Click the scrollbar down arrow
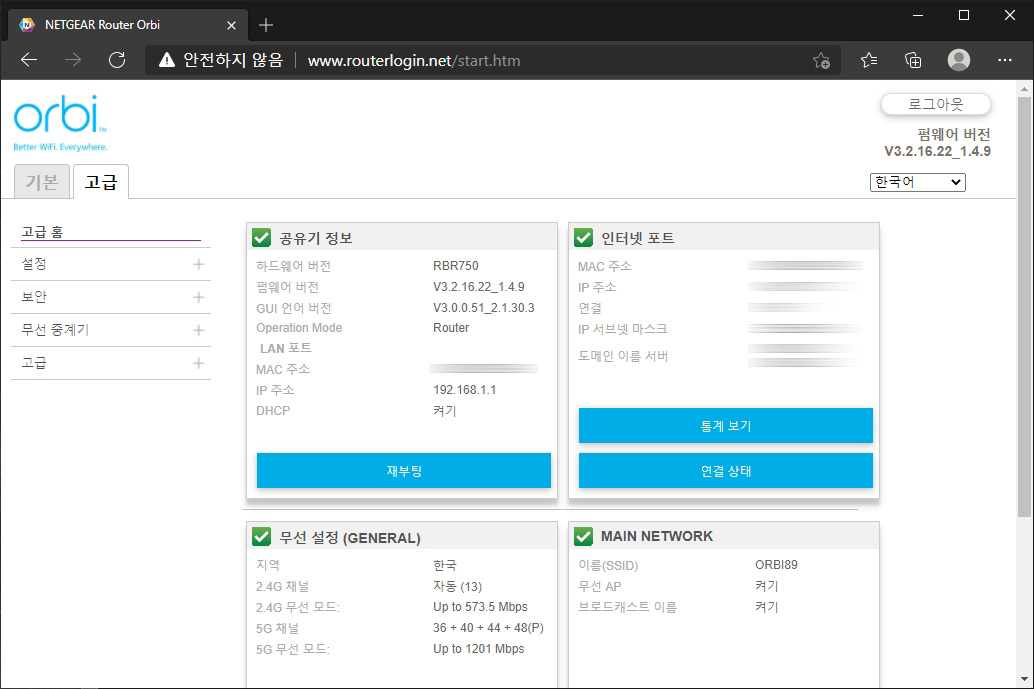1034x689 pixels. 1024,679
